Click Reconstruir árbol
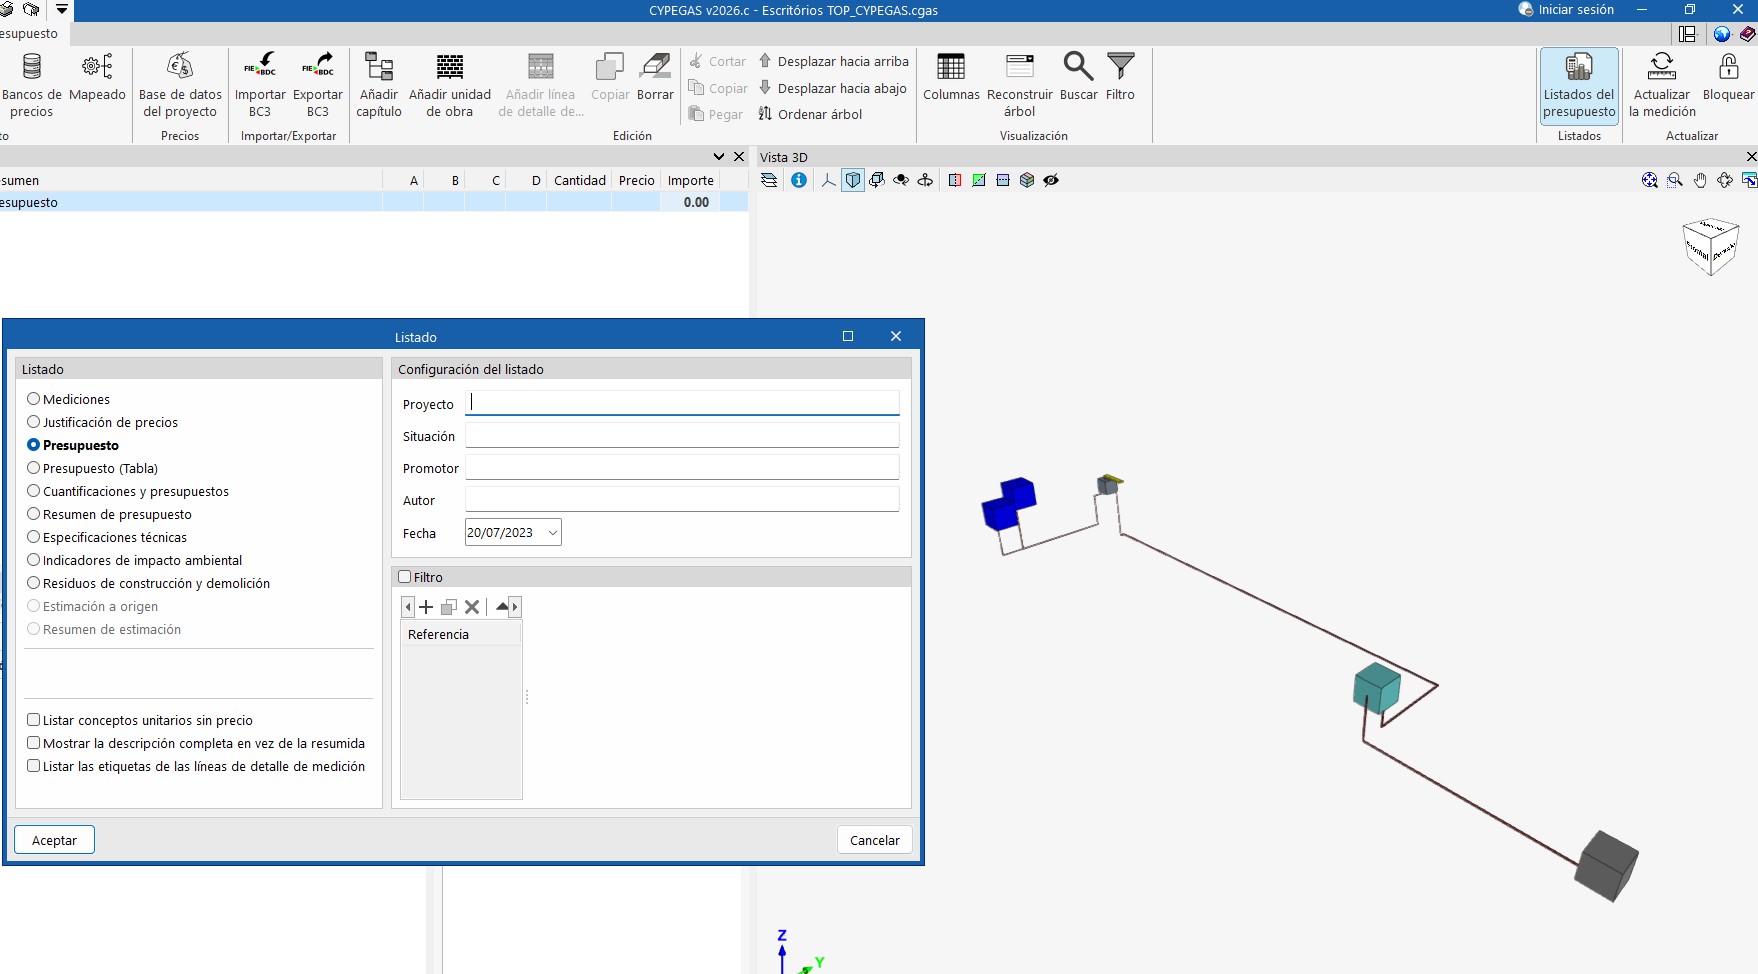Image resolution: width=1758 pixels, height=974 pixels. [x=1020, y=85]
